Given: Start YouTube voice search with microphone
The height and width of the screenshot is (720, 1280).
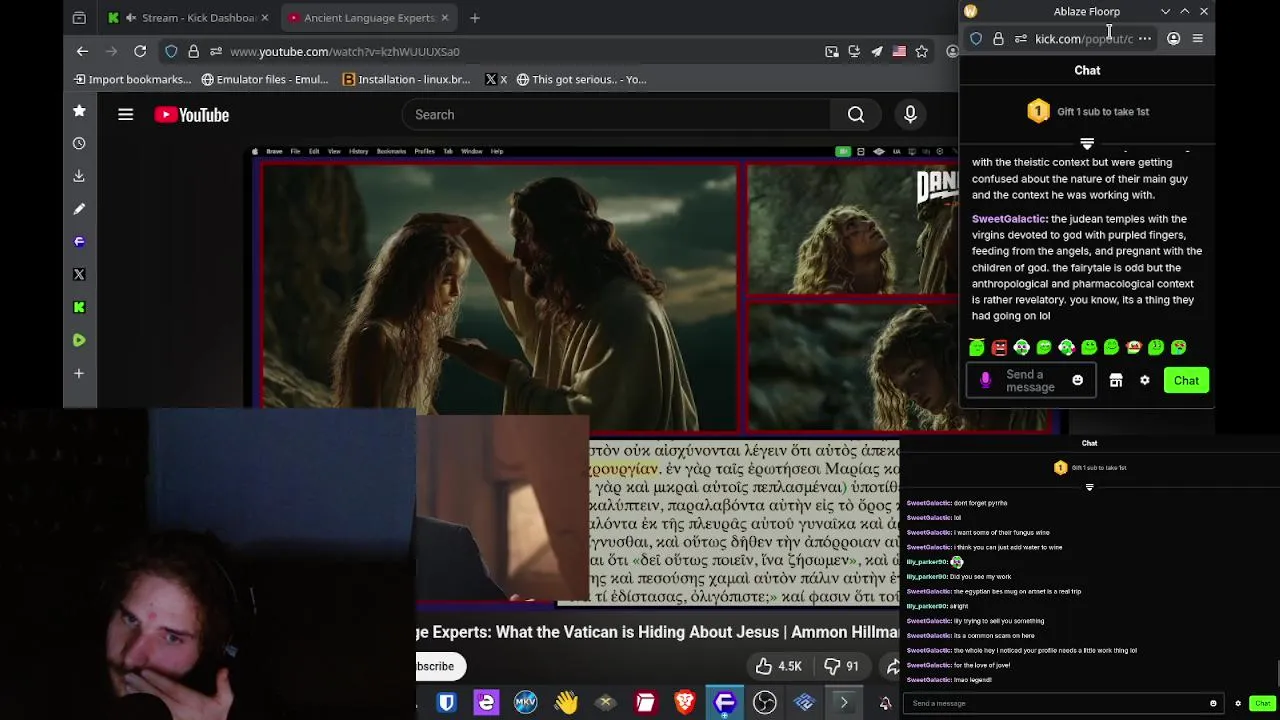Looking at the screenshot, I should tap(910, 115).
